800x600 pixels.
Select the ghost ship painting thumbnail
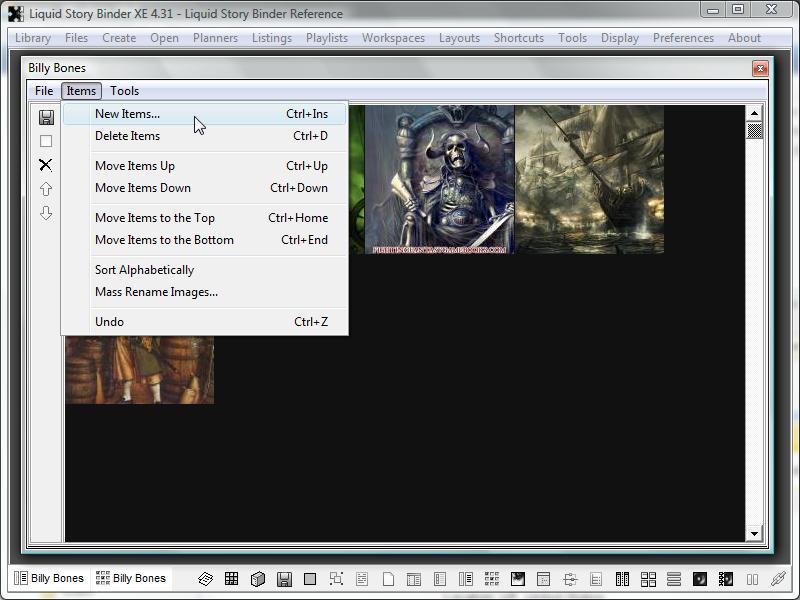[x=589, y=179]
